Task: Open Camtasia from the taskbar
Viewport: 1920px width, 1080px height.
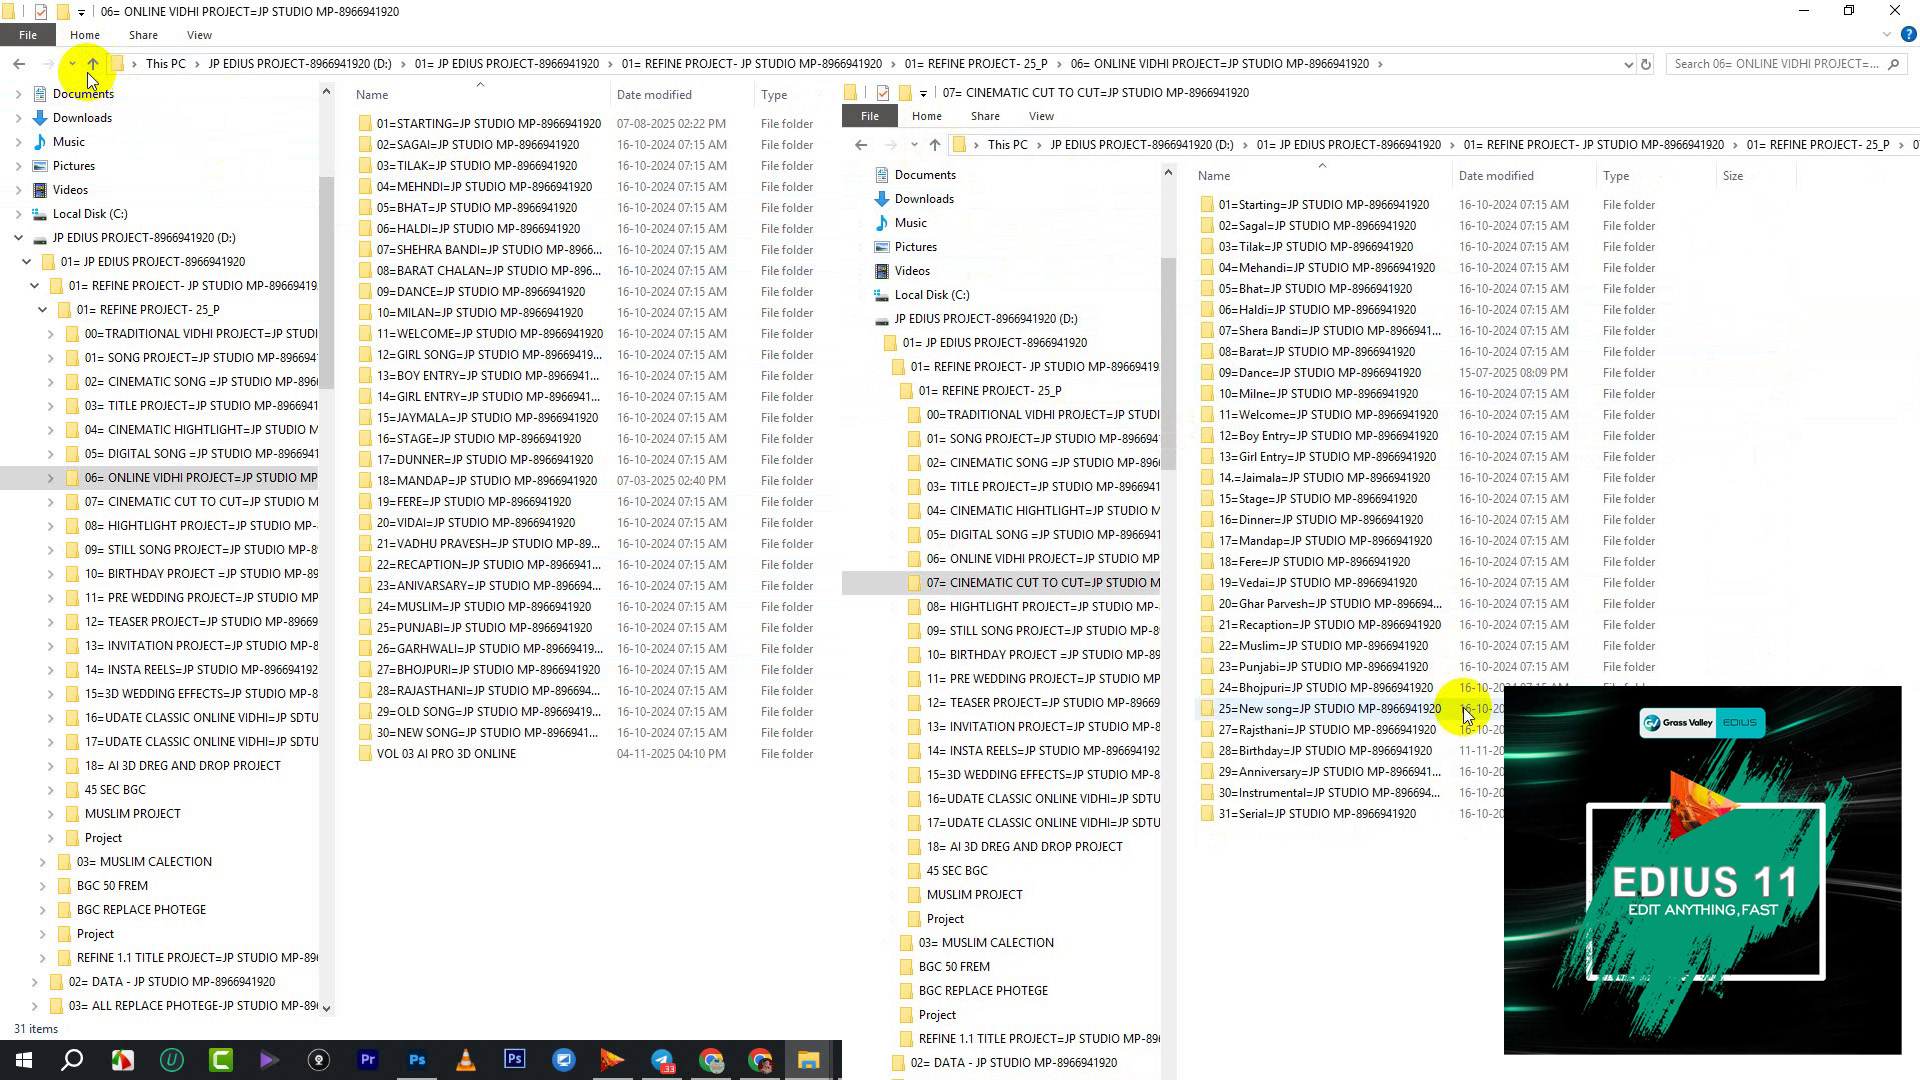Action: tap(221, 1060)
